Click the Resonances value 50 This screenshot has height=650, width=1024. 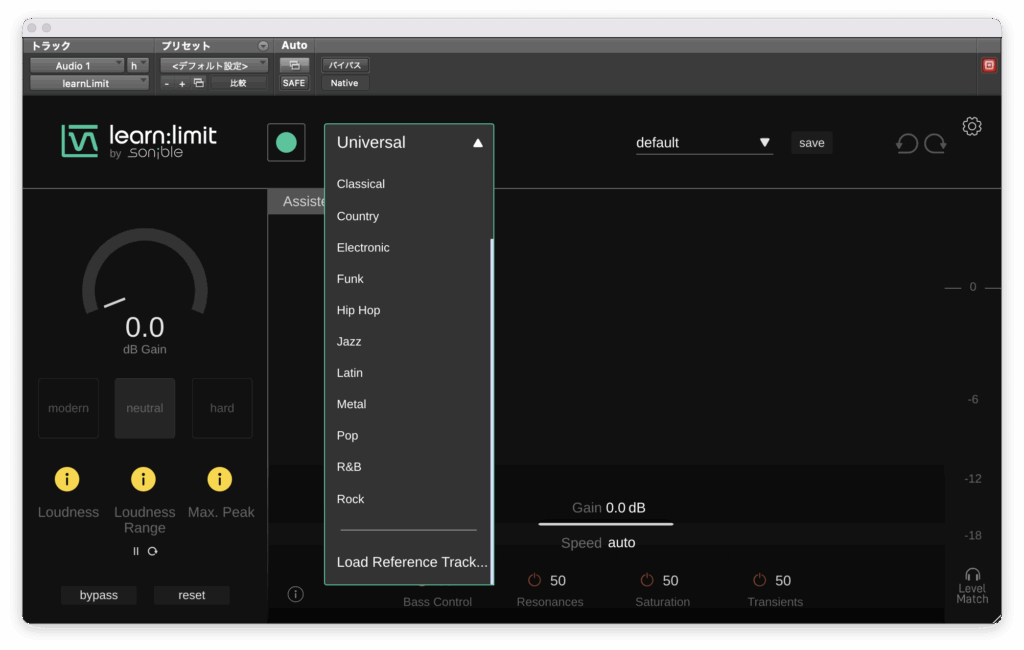tap(558, 580)
